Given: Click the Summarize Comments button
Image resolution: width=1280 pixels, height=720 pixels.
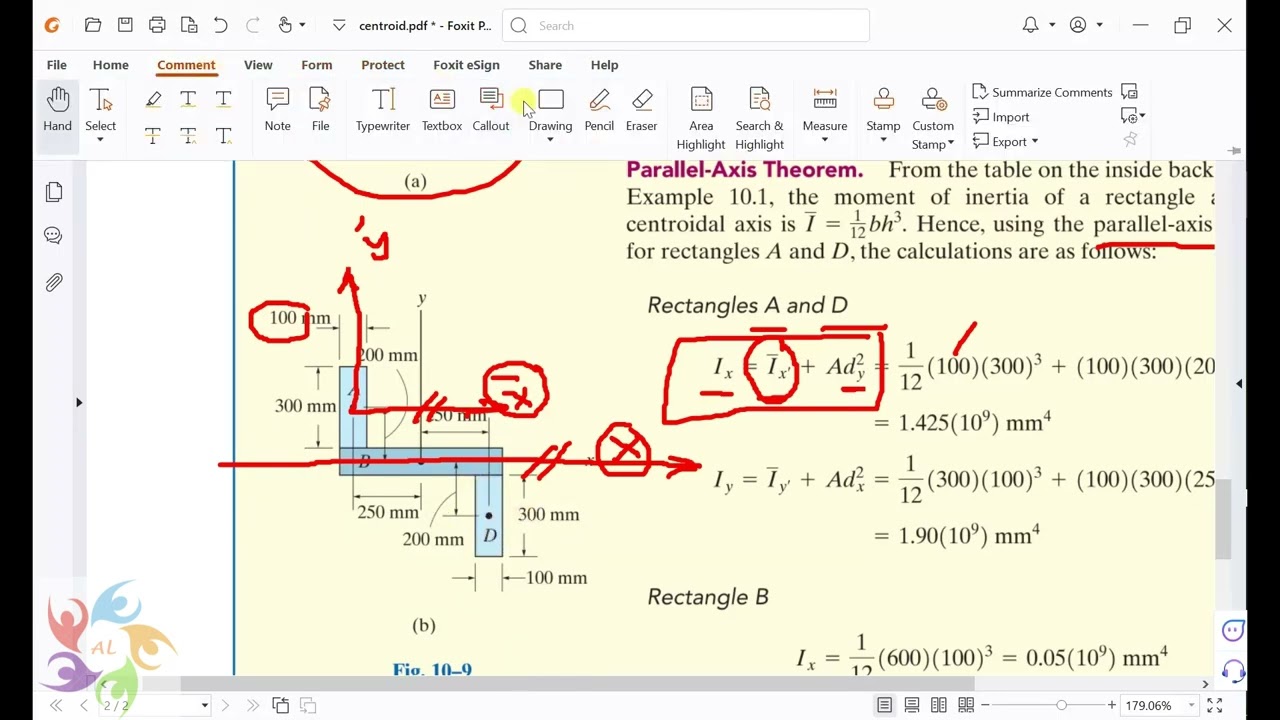Looking at the screenshot, I should tap(1042, 92).
